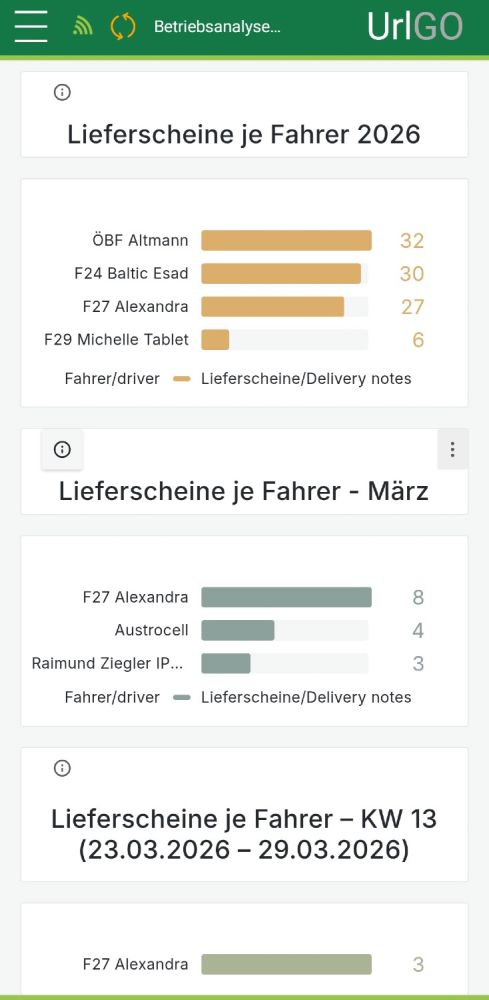Click the F29 Michelle Tablet bar
Screen dimensions: 489x1000
point(215,340)
